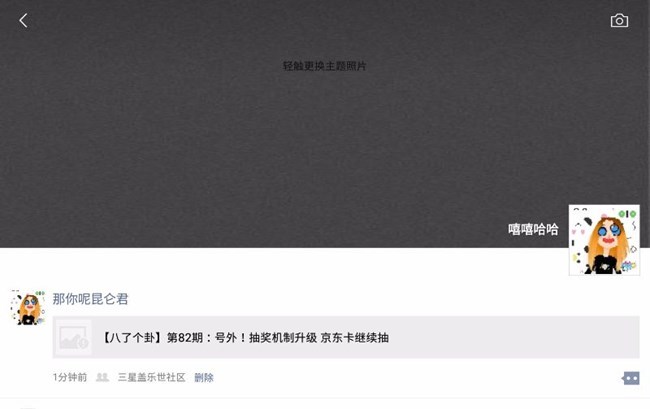Click the badge on the placeholder image

point(84,343)
